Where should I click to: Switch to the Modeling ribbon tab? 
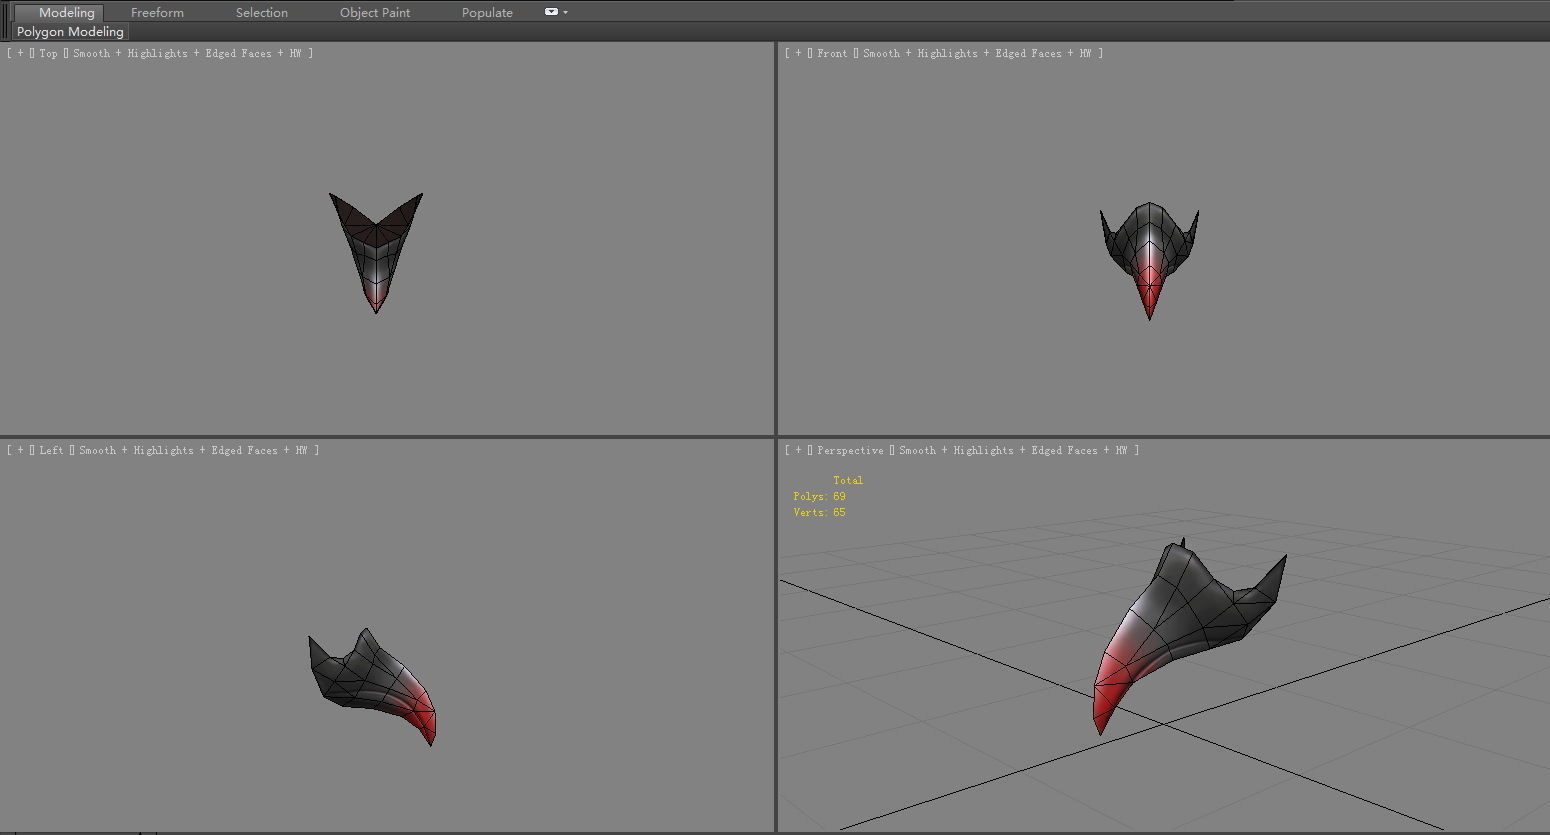point(63,12)
